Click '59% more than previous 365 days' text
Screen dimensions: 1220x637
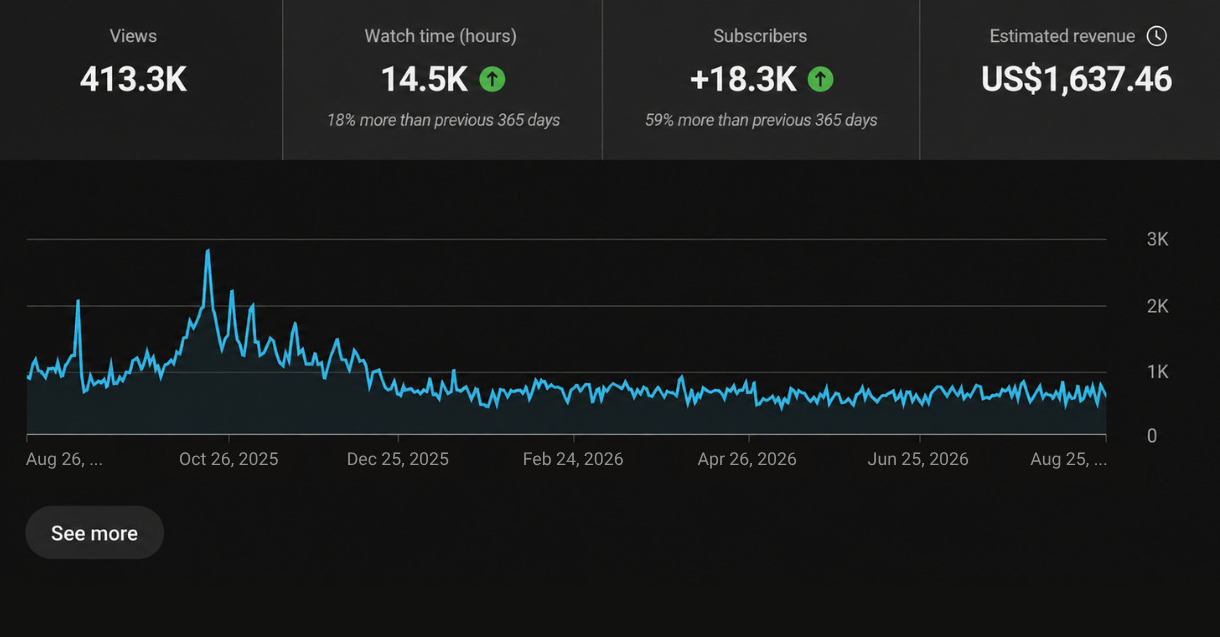[x=761, y=120]
